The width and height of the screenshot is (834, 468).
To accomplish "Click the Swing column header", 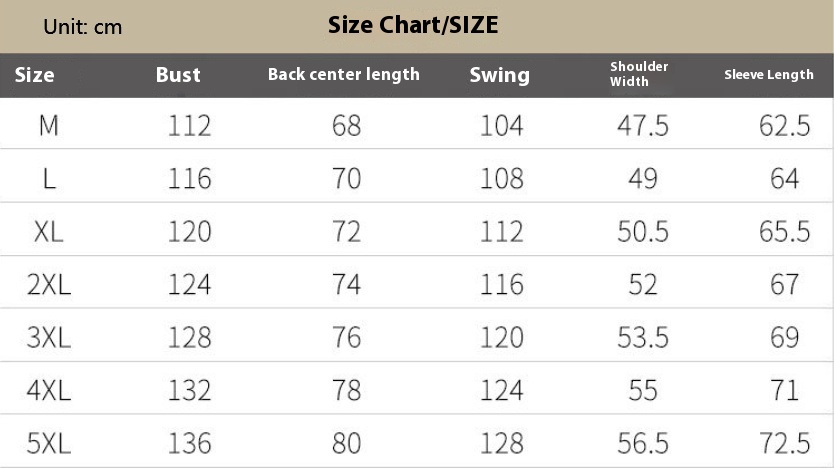I will [x=499, y=76].
